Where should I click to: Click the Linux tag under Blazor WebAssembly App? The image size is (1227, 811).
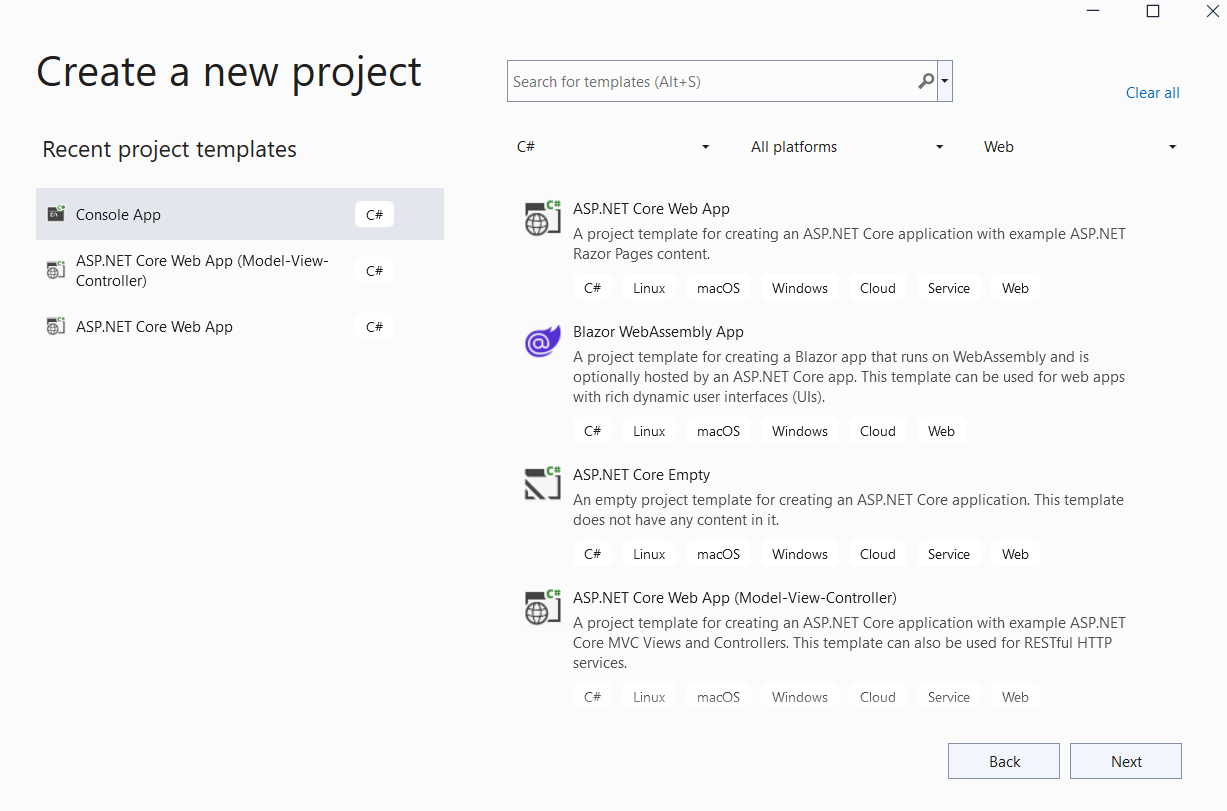tap(648, 430)
